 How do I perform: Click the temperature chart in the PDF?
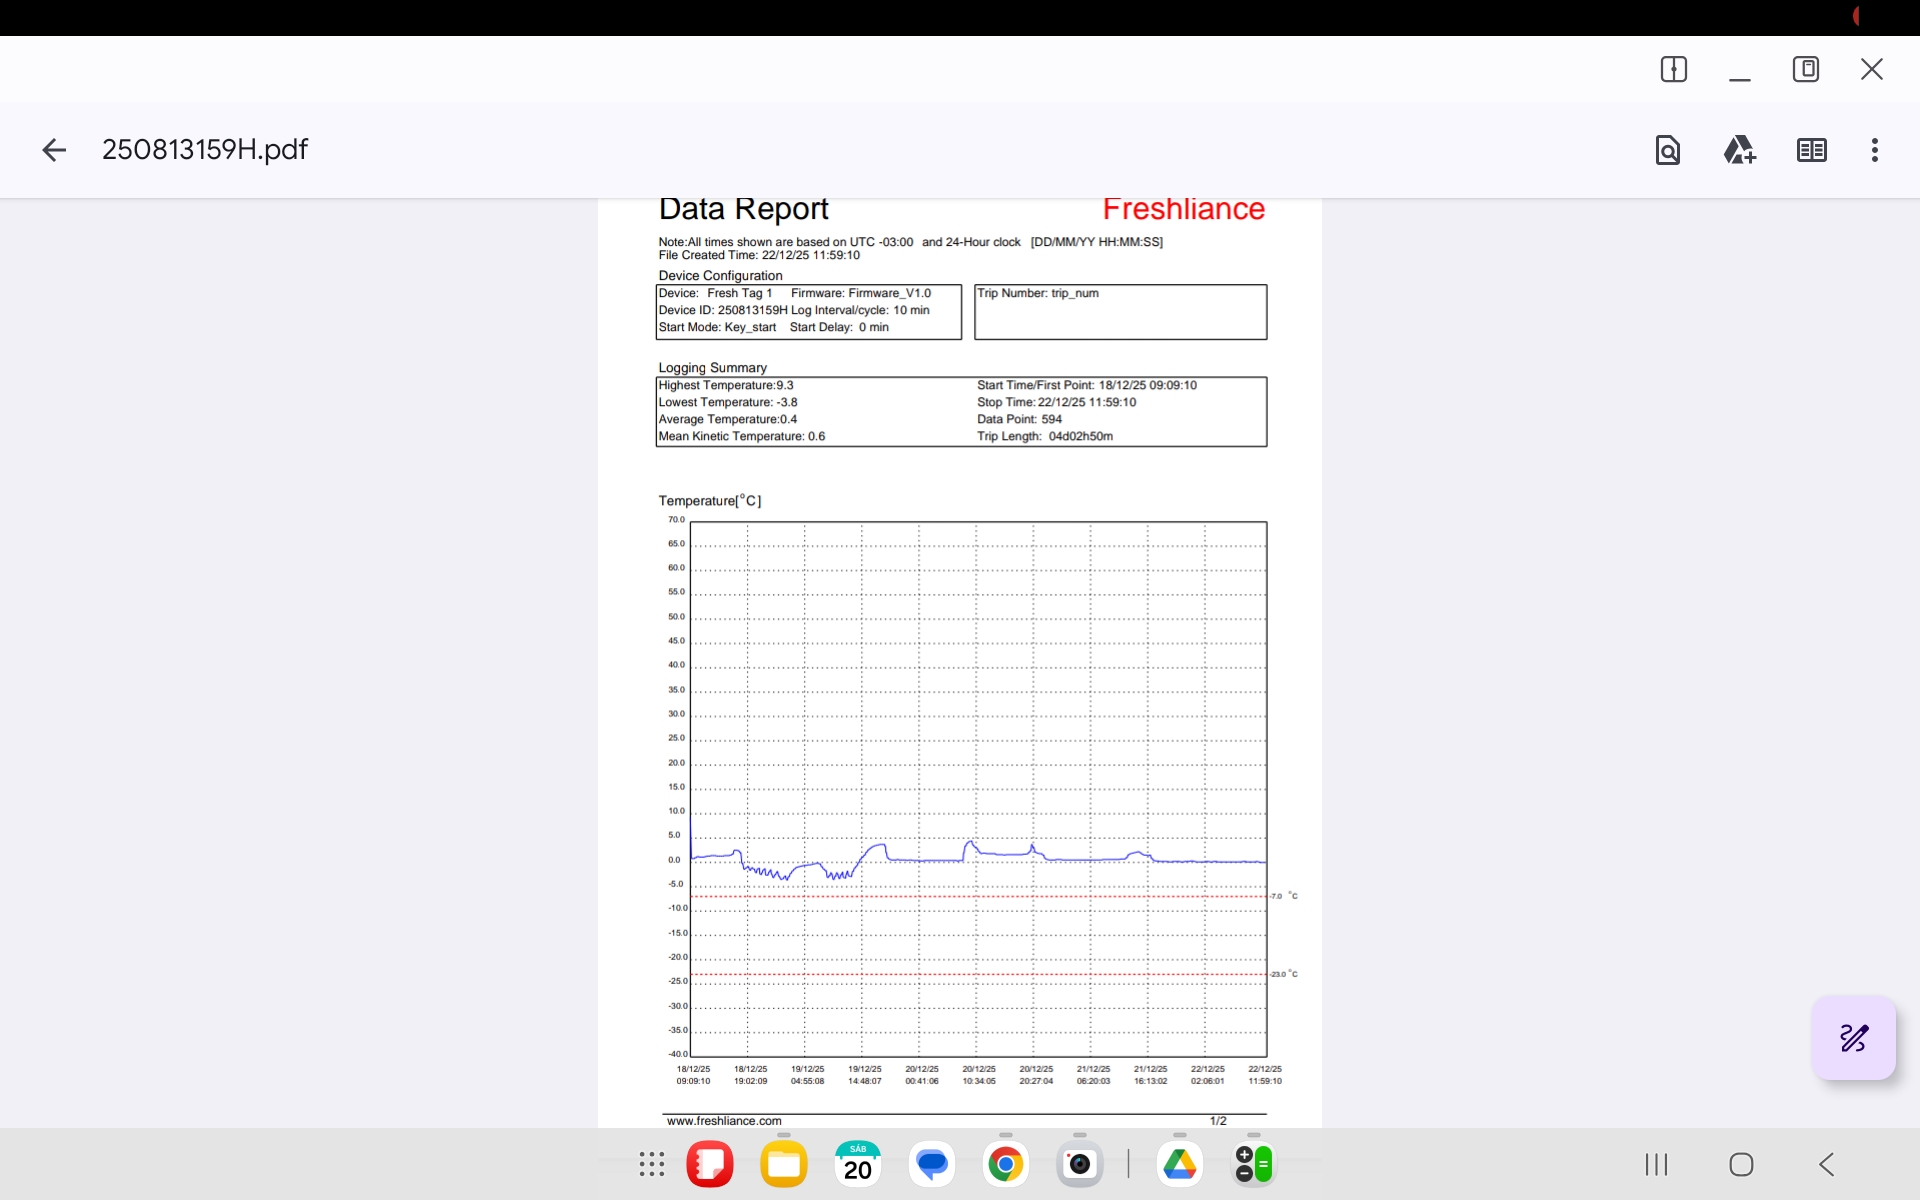(x=978, y=788)
